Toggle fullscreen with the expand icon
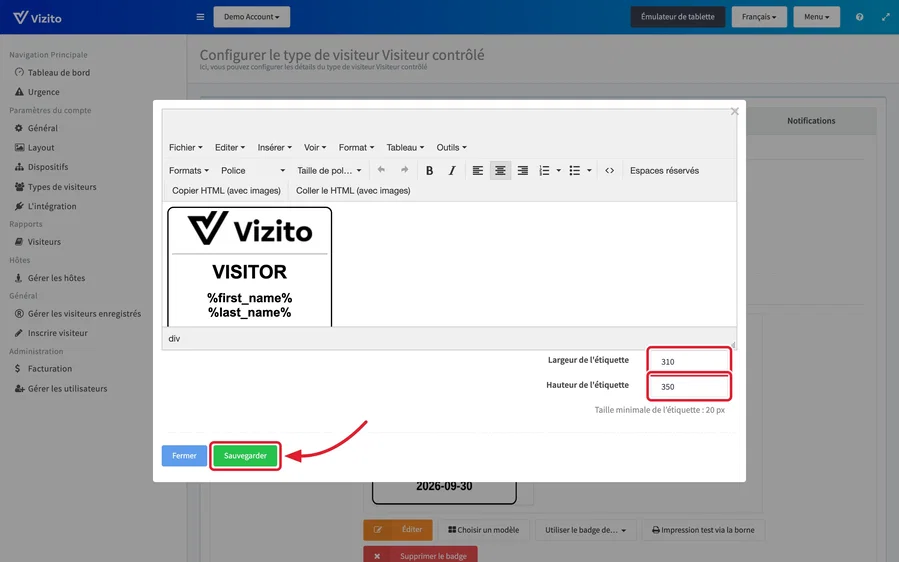 885,17
